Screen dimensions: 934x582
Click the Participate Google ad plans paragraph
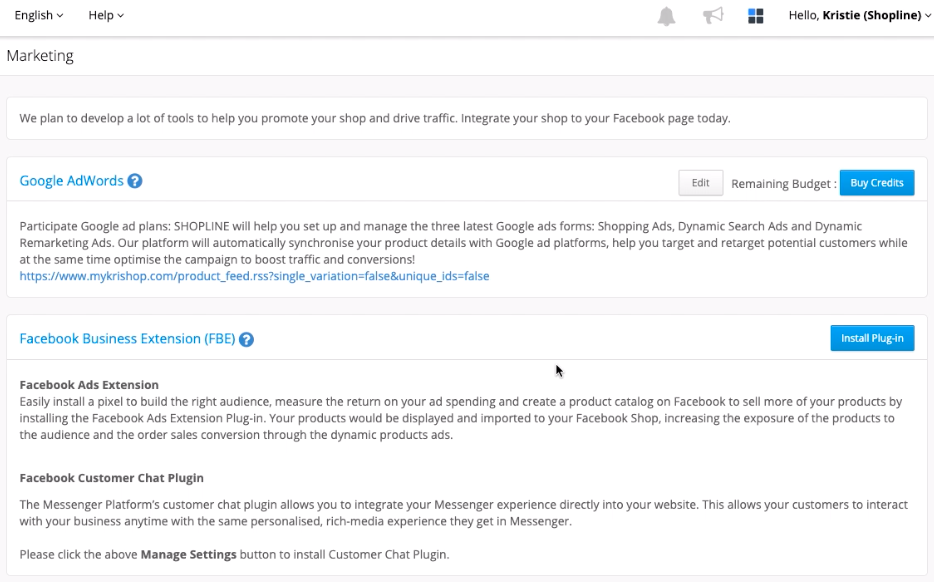coord(463,243)
